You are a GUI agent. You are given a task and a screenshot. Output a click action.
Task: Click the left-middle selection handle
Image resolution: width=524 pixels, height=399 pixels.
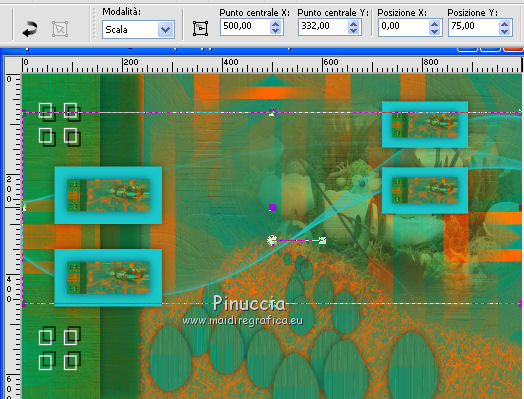(24, 208)
